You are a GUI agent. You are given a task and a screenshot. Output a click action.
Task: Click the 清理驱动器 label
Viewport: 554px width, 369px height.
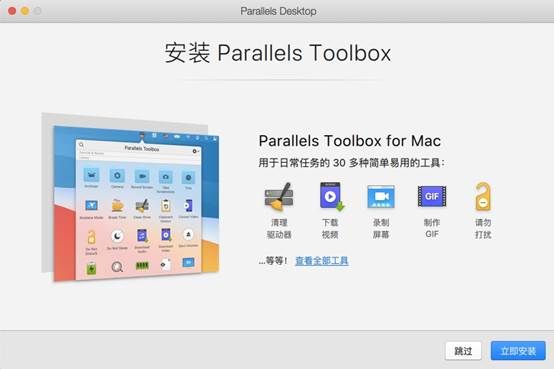[x=279, y=228]
